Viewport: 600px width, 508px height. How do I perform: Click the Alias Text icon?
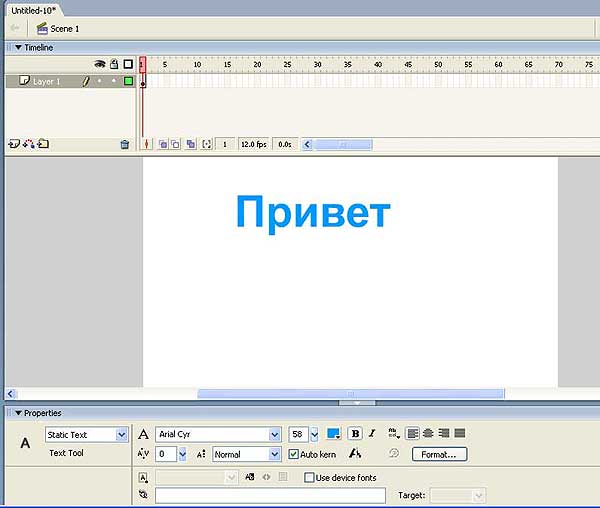355,453
